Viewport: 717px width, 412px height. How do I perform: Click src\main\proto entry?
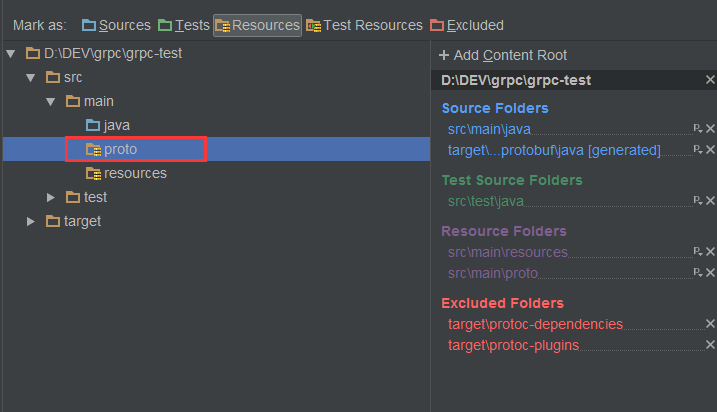492,273
